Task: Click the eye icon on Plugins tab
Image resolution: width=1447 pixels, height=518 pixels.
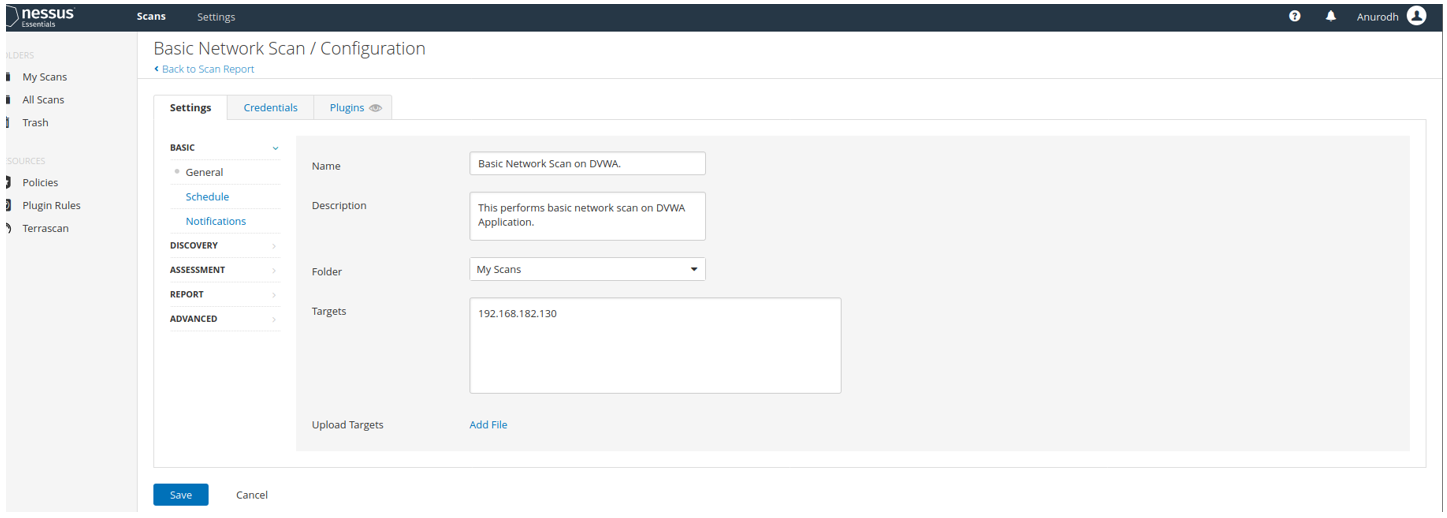Action: [x=376, y=108]
